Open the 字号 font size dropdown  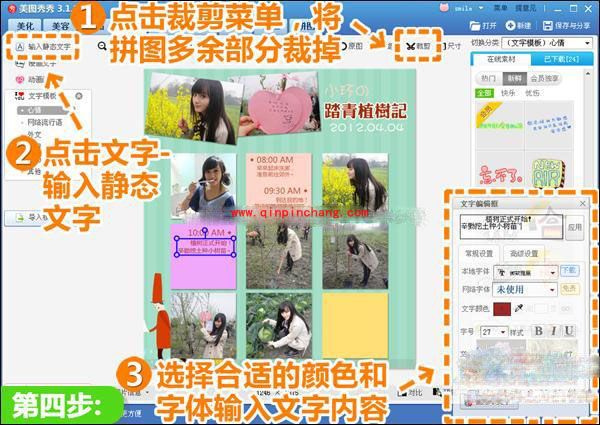pos(494,332)
